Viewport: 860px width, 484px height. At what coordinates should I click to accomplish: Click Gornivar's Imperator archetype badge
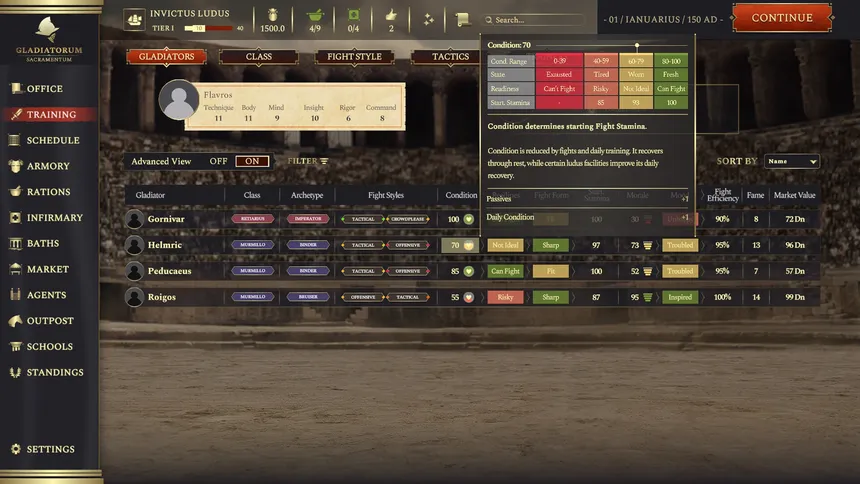tap(308, 218)
